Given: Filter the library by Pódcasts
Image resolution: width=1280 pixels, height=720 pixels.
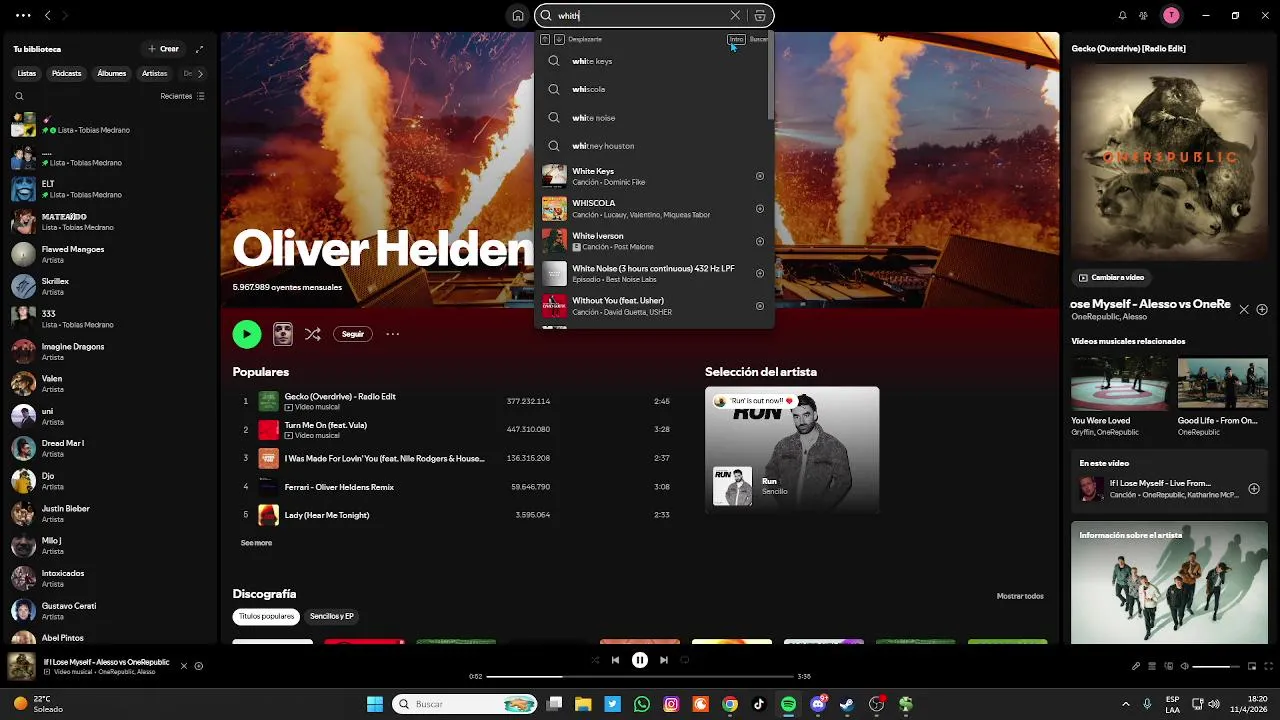Looking at the screenshot, I should tap(67, 73).
